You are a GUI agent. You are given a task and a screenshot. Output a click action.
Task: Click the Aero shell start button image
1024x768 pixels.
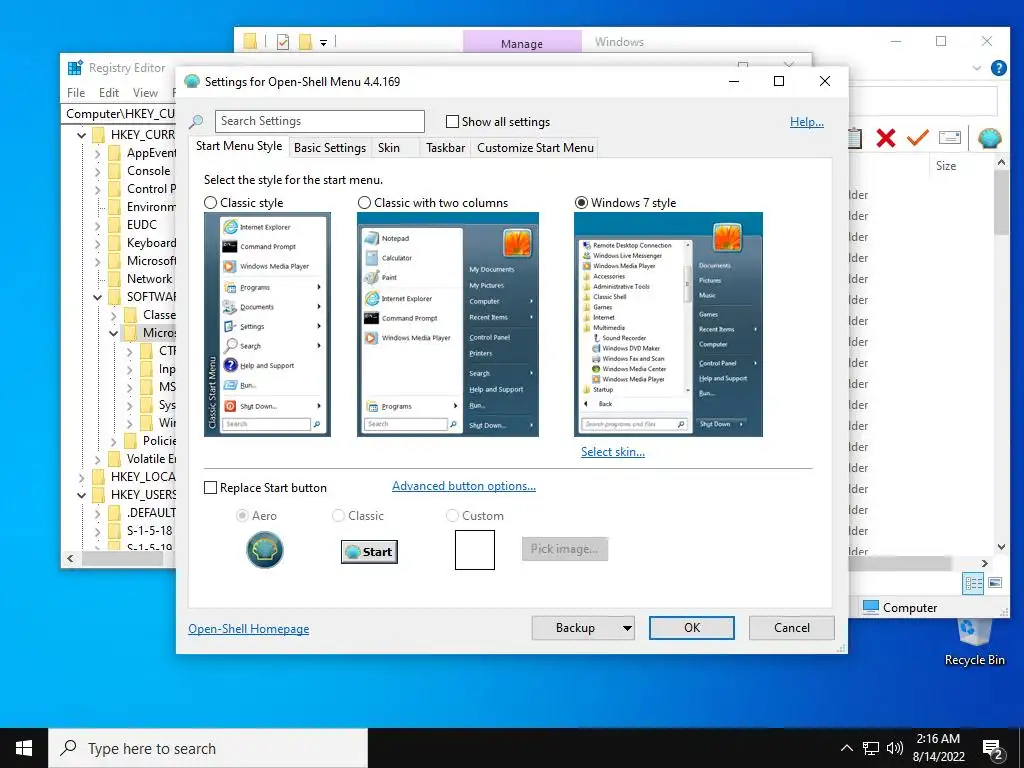pos(264,550)
